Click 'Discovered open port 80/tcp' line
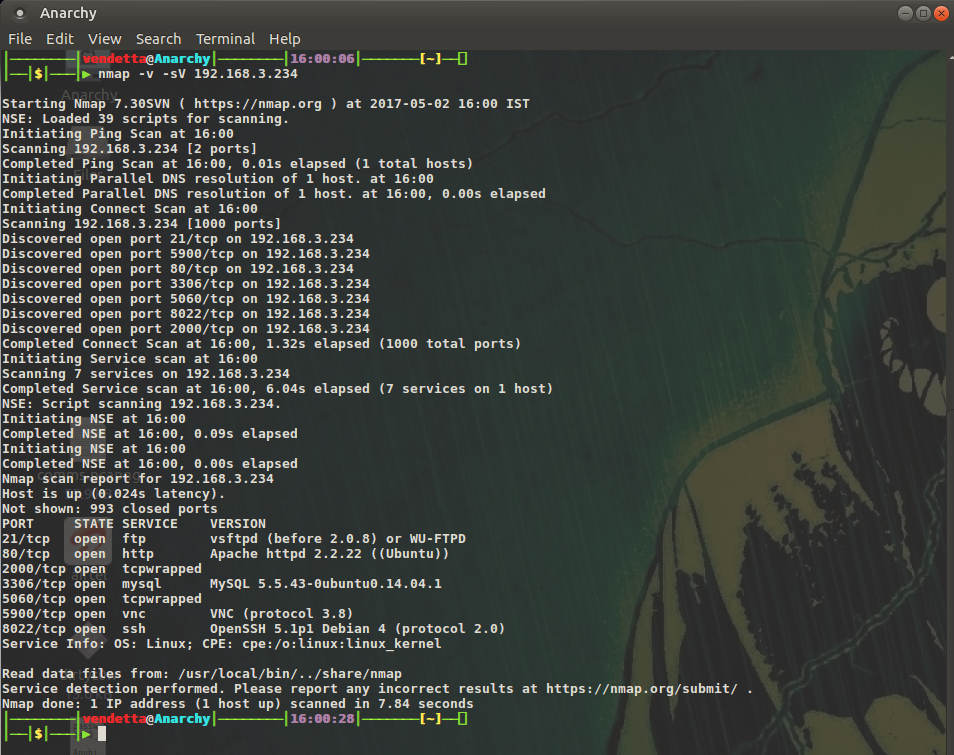This screenshot has height=755, width=954. [x=178, y=269]
